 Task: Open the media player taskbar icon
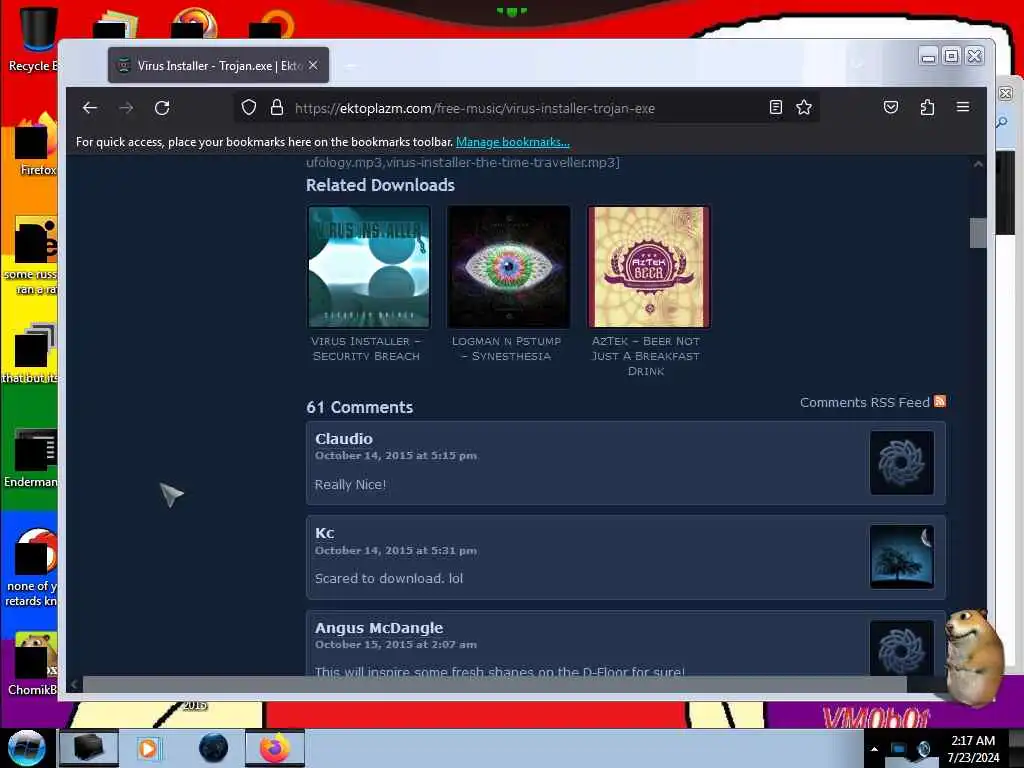(x=148, y=748)
